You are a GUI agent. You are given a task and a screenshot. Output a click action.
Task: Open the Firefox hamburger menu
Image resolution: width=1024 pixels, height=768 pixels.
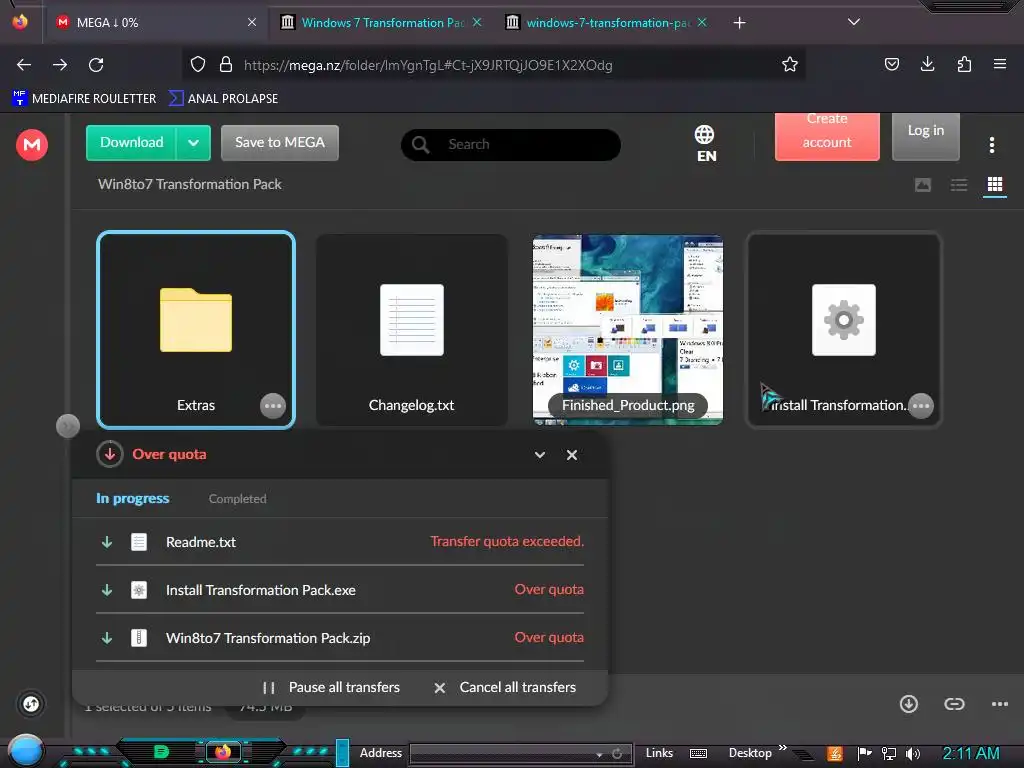[1000, 64]
